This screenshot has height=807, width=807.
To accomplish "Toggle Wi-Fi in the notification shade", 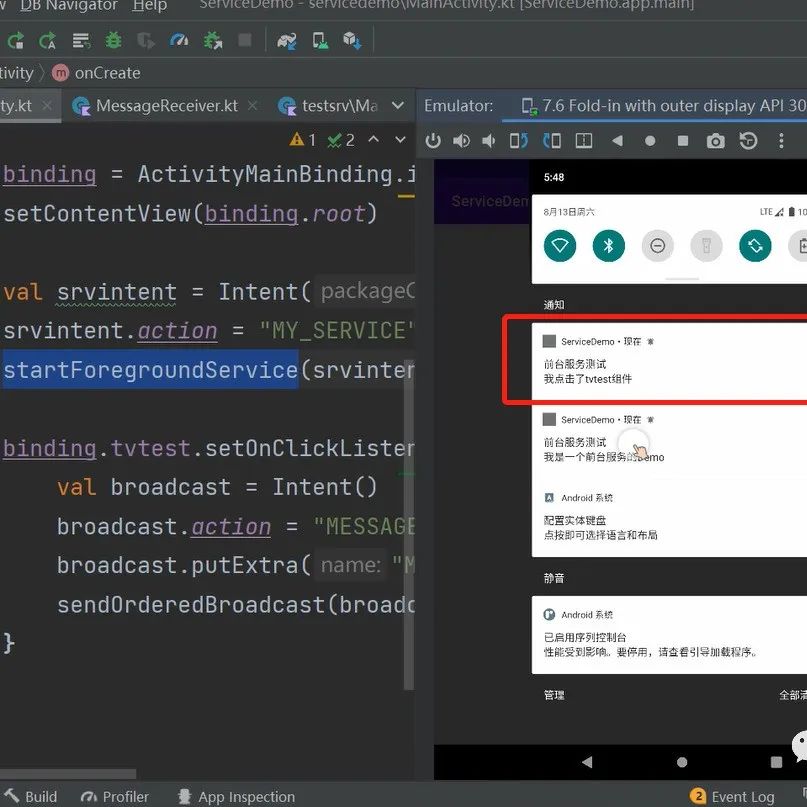I will click(559, 246).
